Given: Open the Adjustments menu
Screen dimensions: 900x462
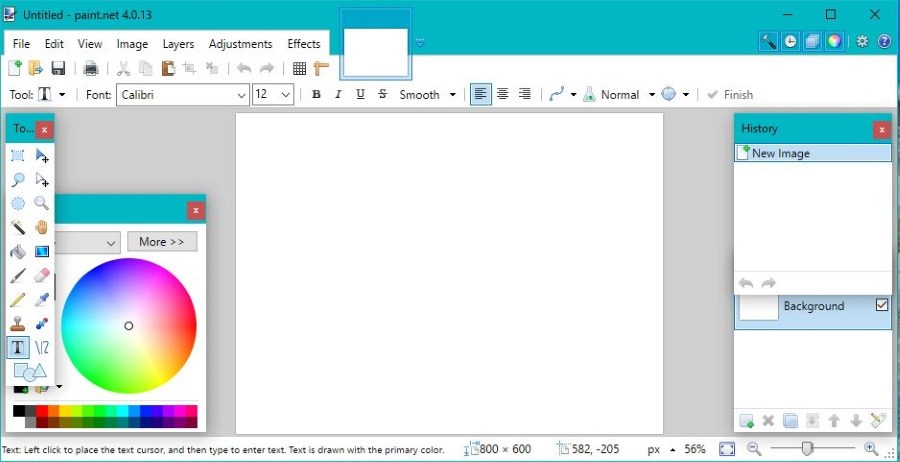Looking at the screenshot, I should [x=240, y=44].
